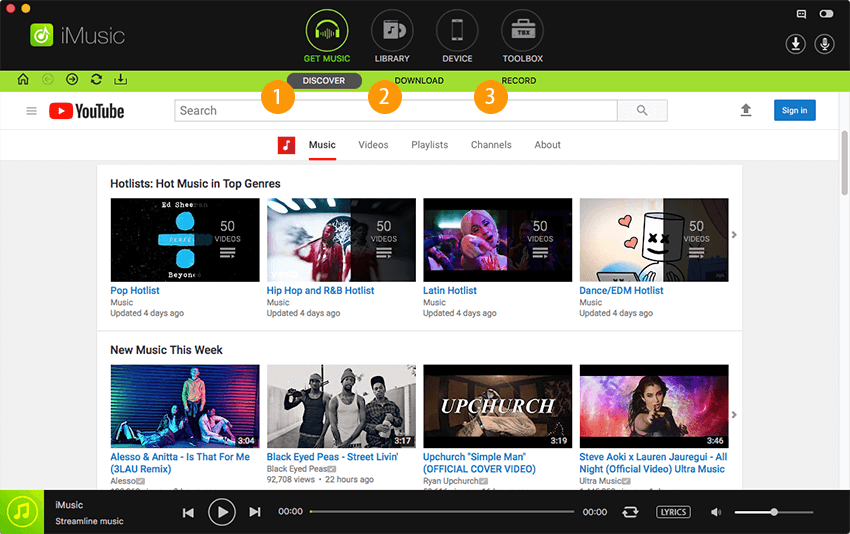Skip to next track

pos(255,512)
